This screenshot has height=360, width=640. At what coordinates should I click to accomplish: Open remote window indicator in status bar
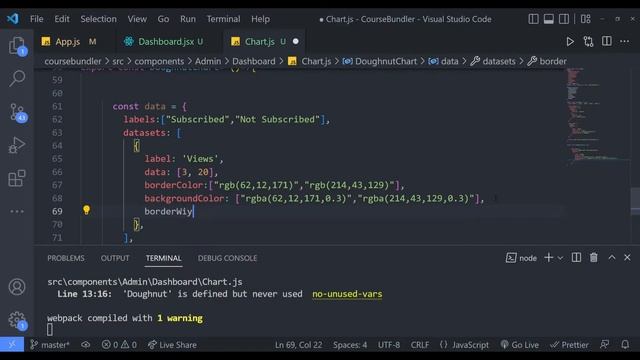(x=12, y=344)
